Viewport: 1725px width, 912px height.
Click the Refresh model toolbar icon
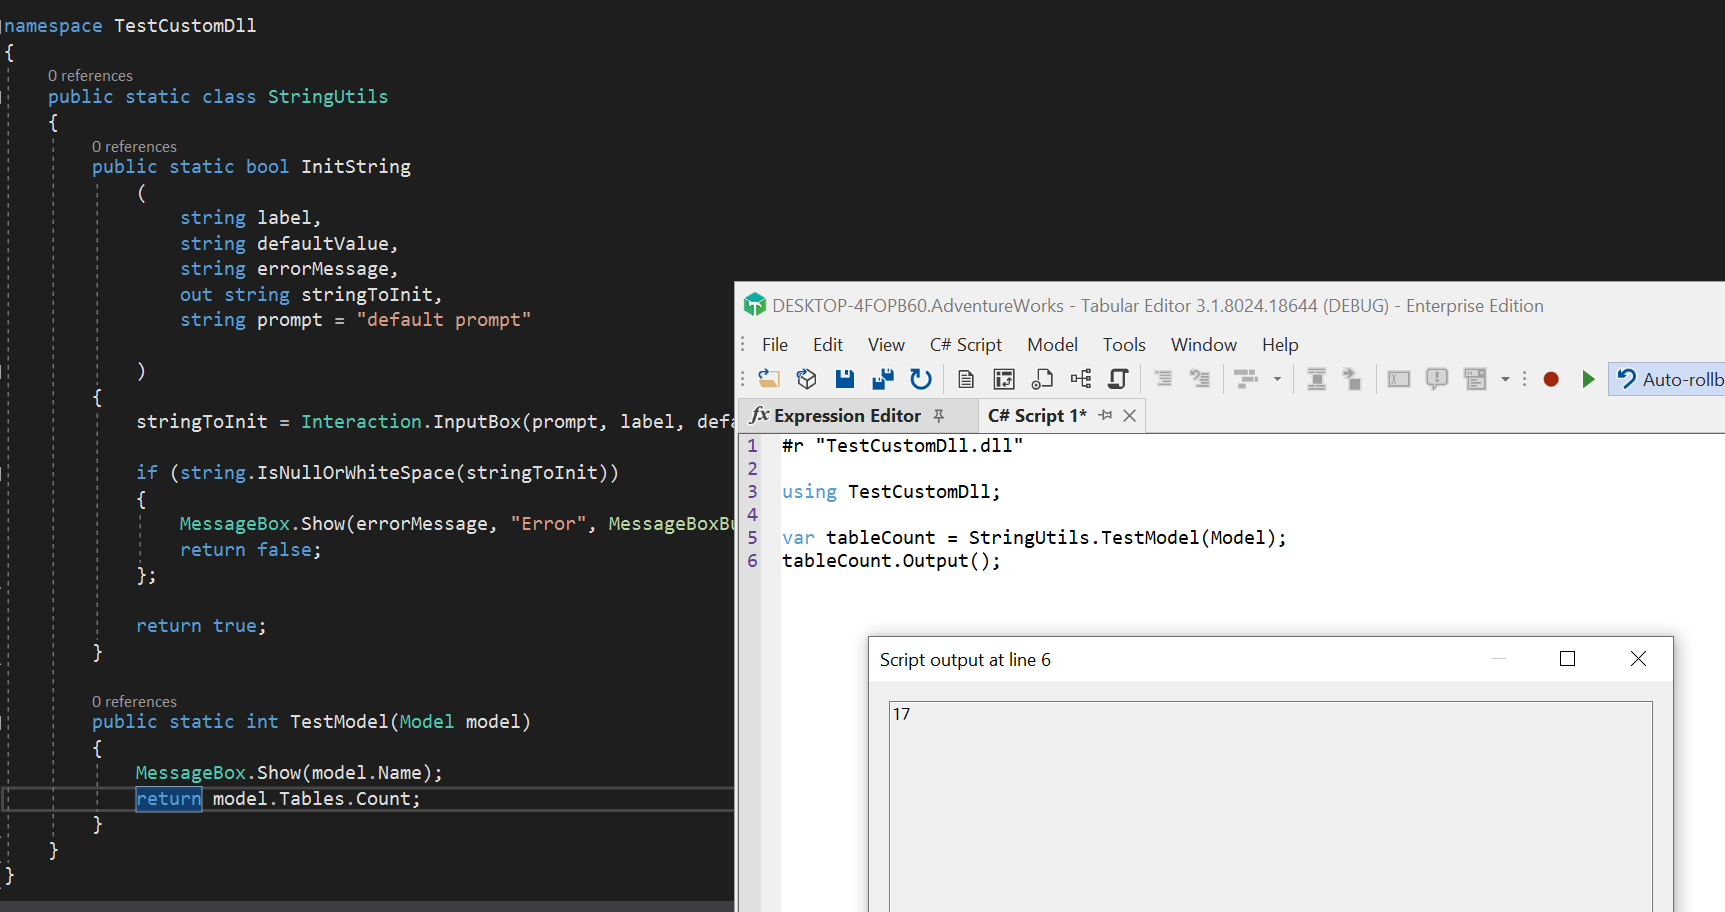click(x=920, y=379)
